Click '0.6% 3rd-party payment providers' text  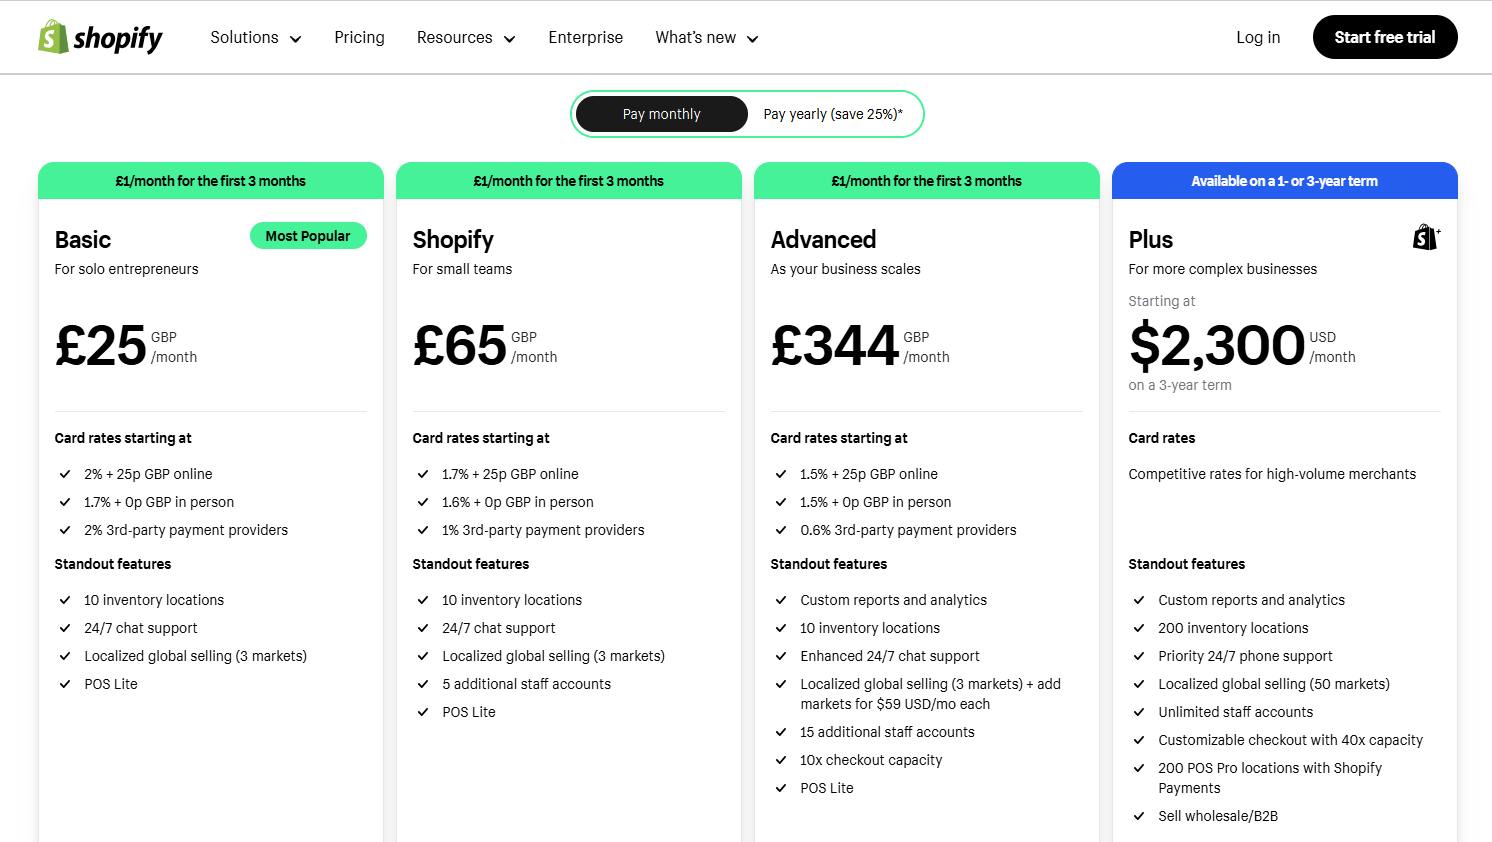908,530
